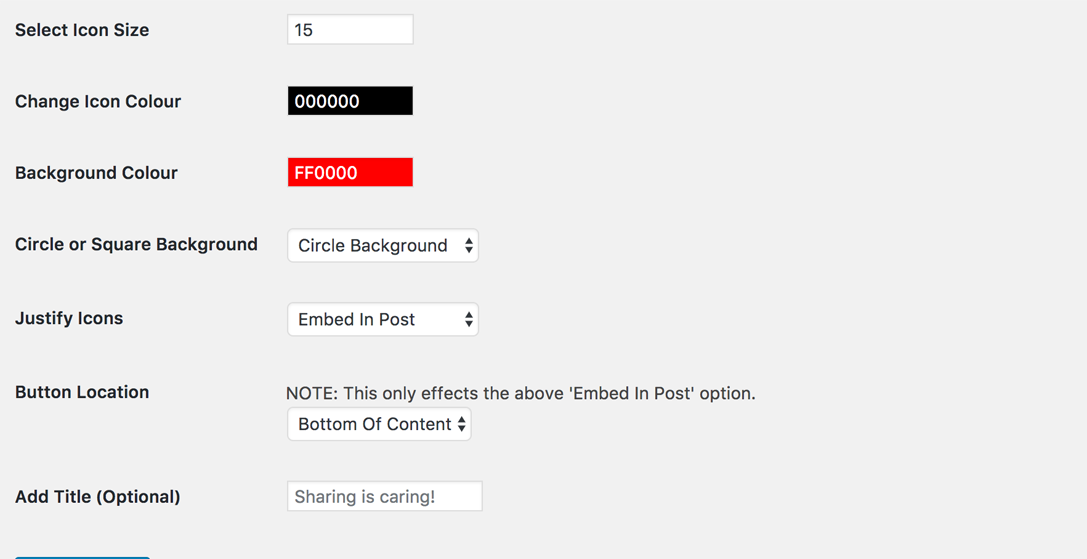The image size is (1087, 559).
Task: Open the black 000000 icon colour picker
Action: 350,101
